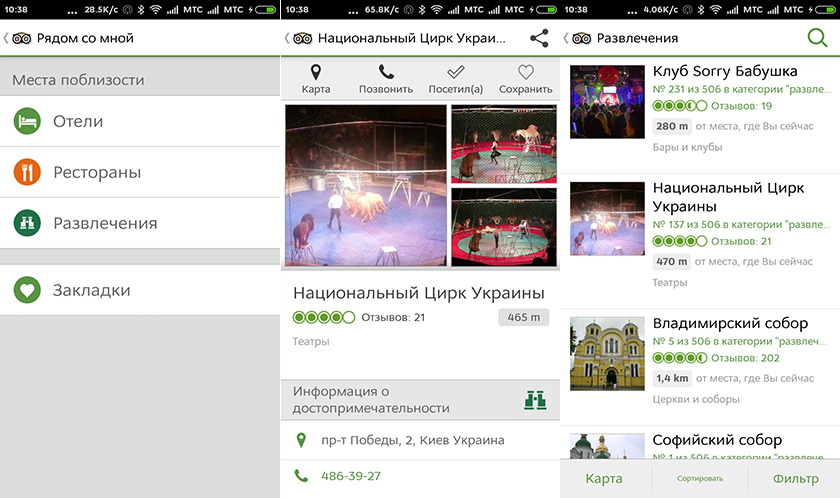
Task: Click the green binoculars icon beside Развлечения
Action: click(27, 223)
